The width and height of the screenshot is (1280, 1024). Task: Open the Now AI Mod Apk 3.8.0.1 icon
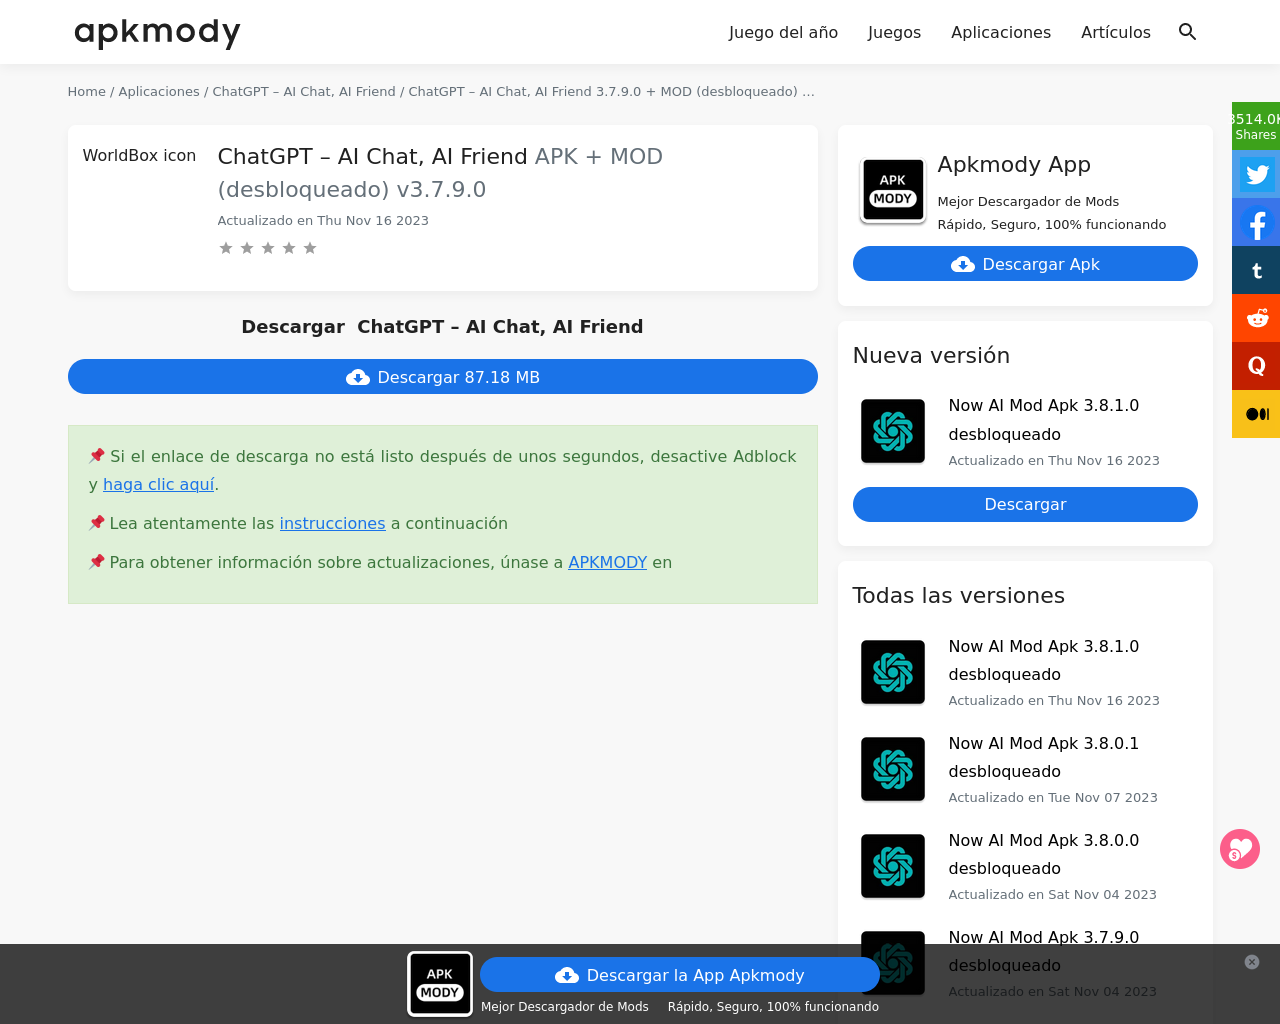click(x=893, y=769)
